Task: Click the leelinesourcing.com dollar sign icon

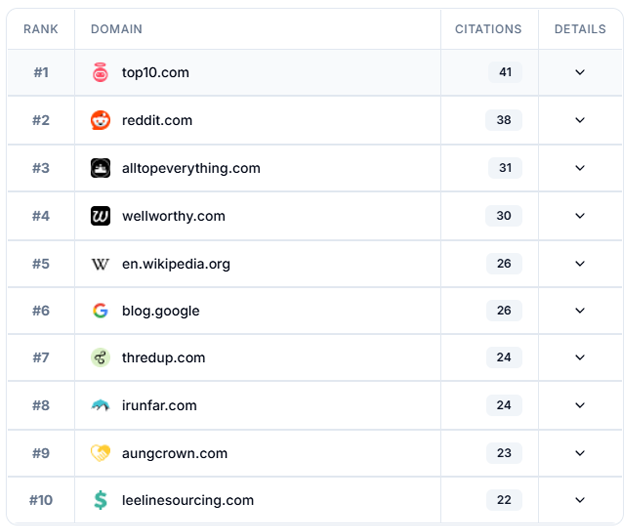Action: 100,500
